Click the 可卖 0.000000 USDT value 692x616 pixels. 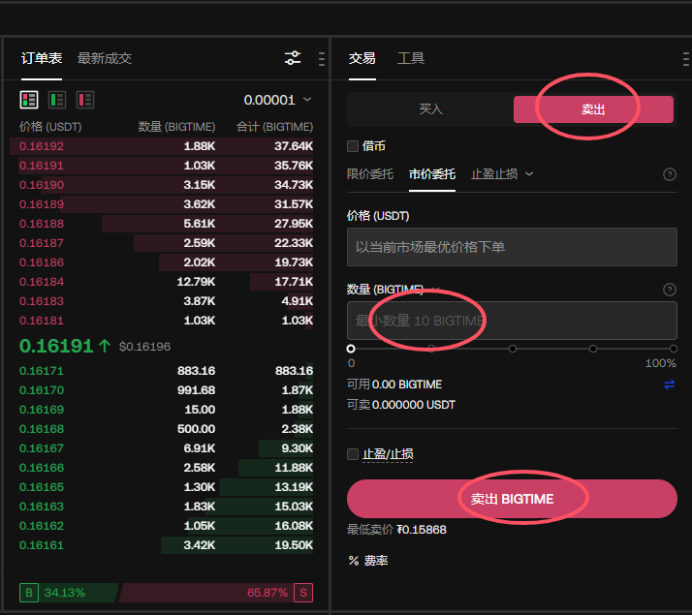pyautogui.click(x=401, y=405)
